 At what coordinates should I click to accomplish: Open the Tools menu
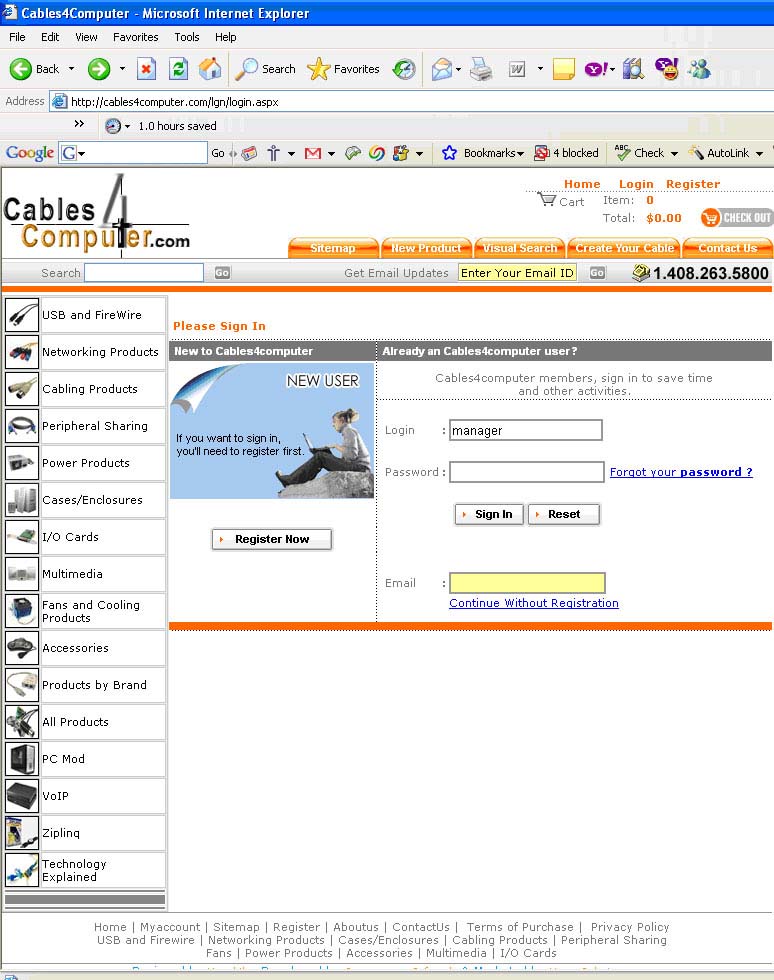187,37
